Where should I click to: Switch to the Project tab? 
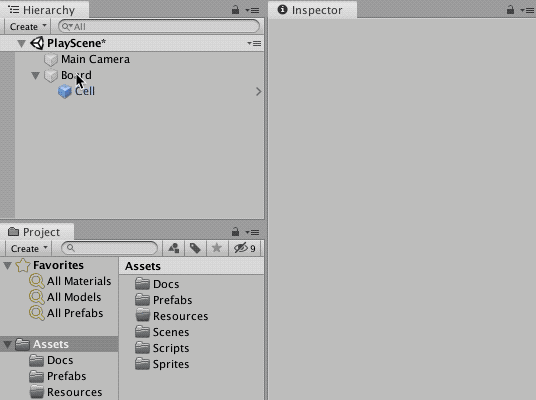click(x=37, y=232)
